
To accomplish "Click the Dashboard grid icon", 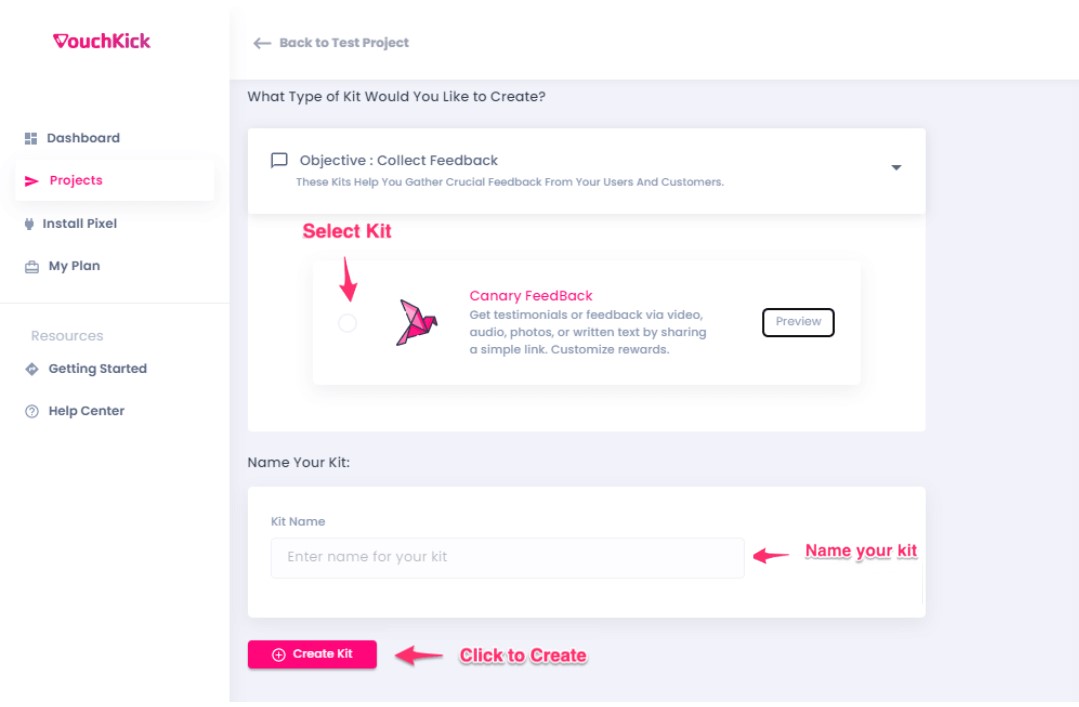I will [x=31, y=138].
